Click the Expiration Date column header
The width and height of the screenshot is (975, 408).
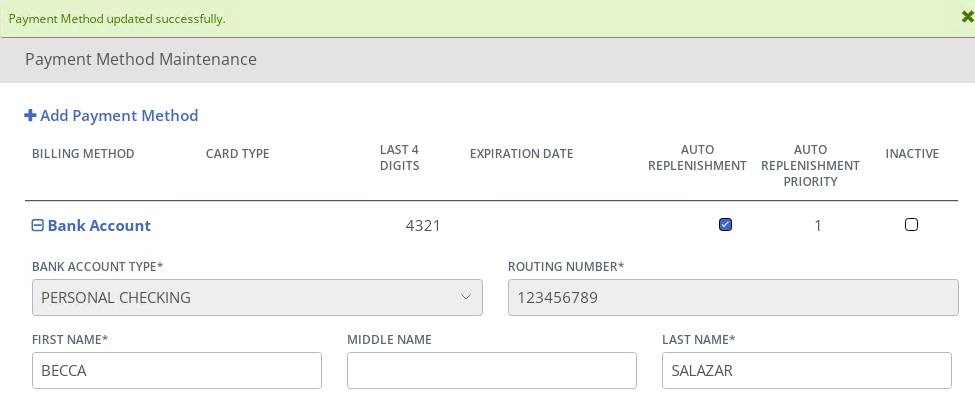[x=522, y=154]
